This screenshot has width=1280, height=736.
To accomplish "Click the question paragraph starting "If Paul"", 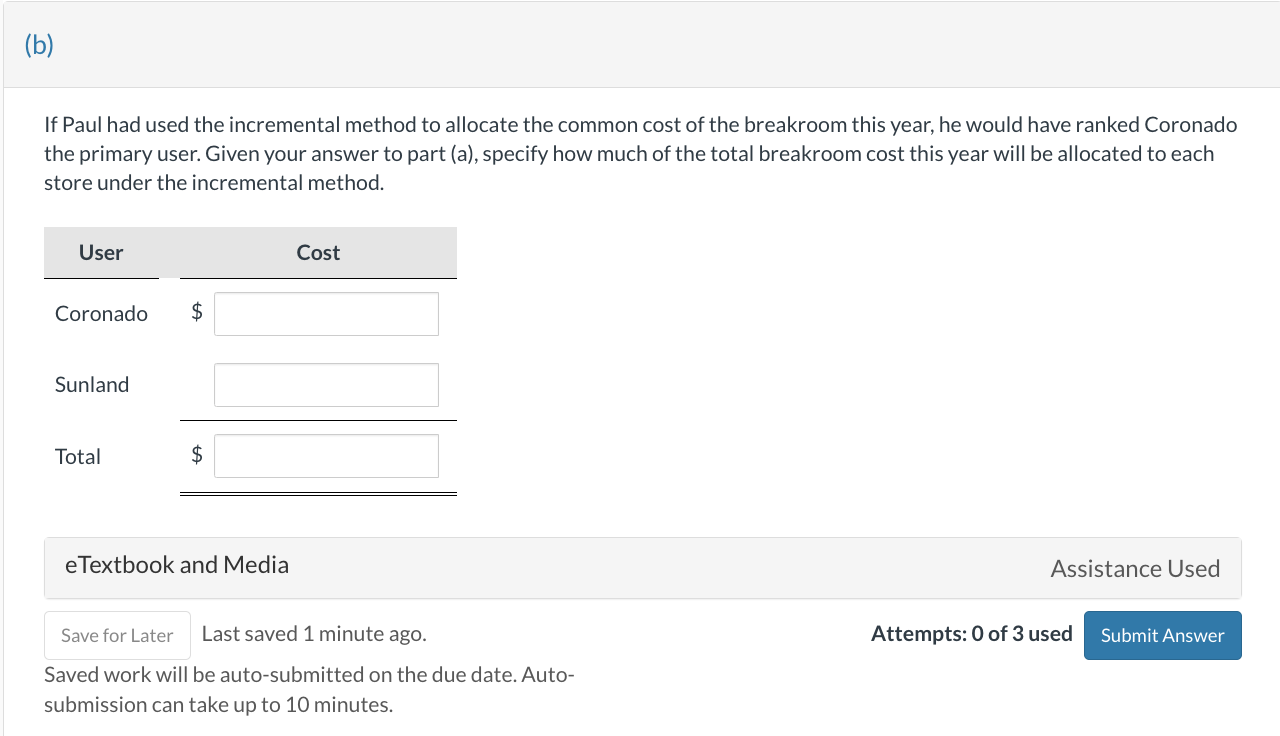I will click(x=640, y=154).
